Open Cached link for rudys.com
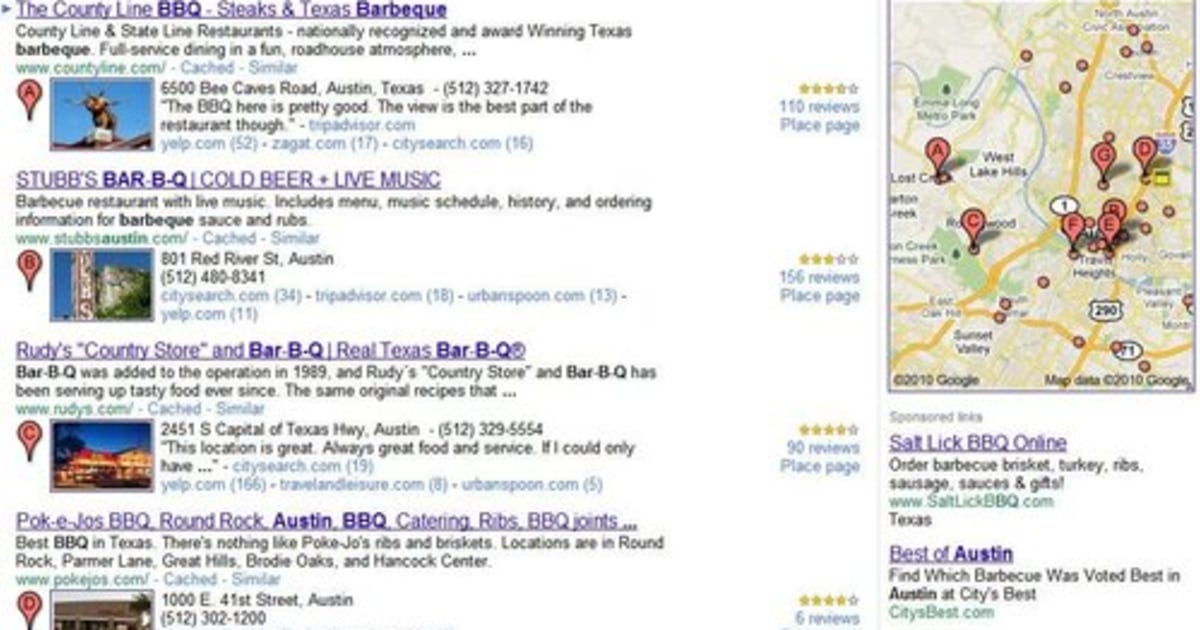The image size is (1200, 630). click(x=174, y=409)
